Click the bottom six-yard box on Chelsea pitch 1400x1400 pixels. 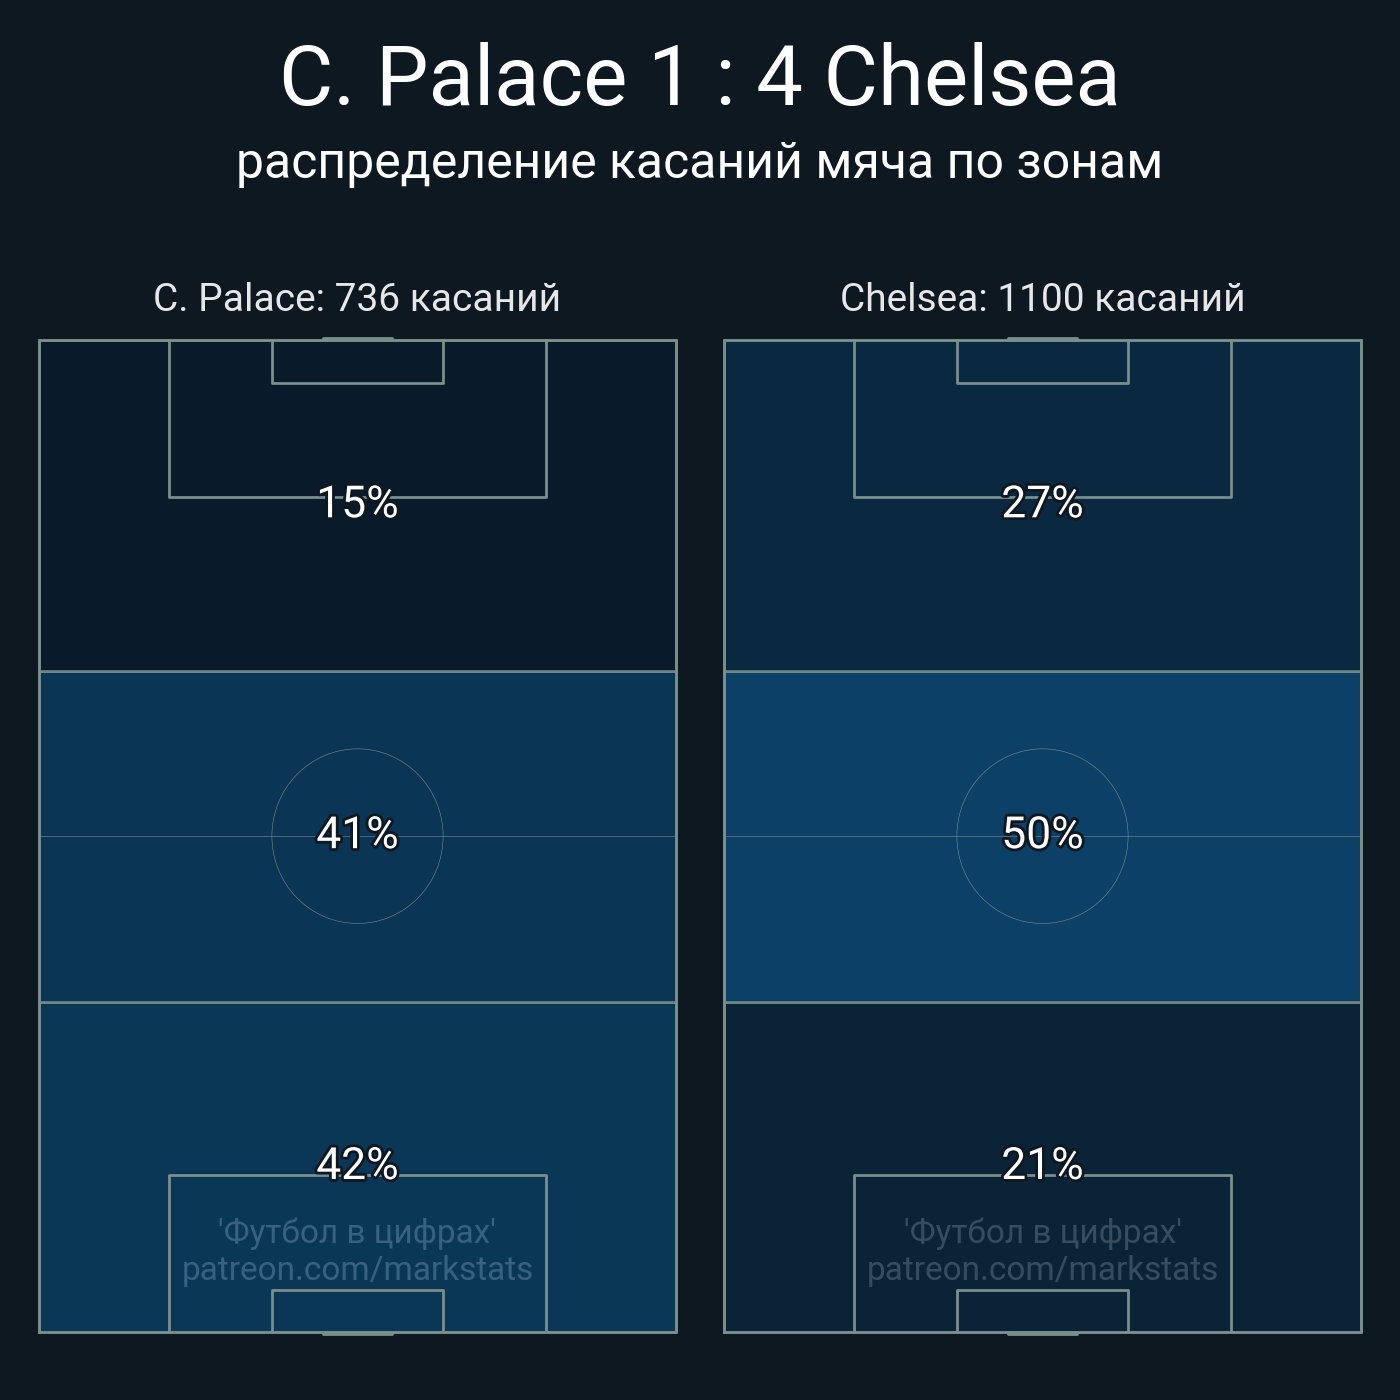pyautogui.click(x=1042, y=1311)
